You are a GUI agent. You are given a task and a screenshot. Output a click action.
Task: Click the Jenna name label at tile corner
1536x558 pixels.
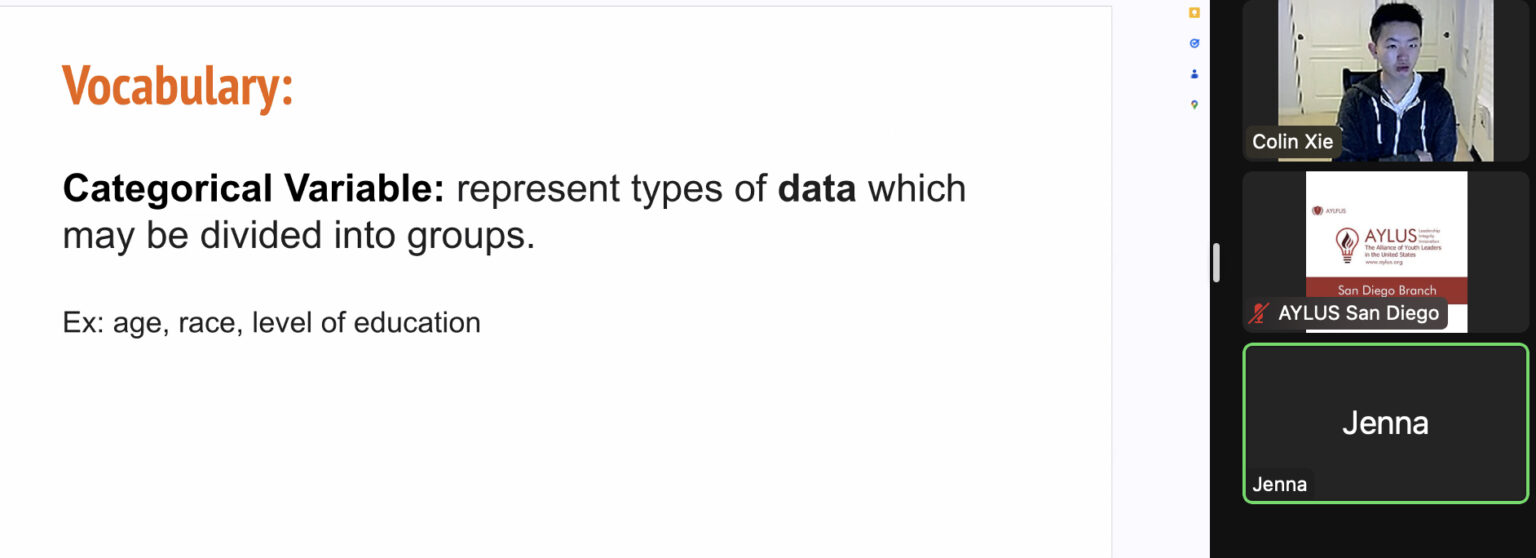1279,485
